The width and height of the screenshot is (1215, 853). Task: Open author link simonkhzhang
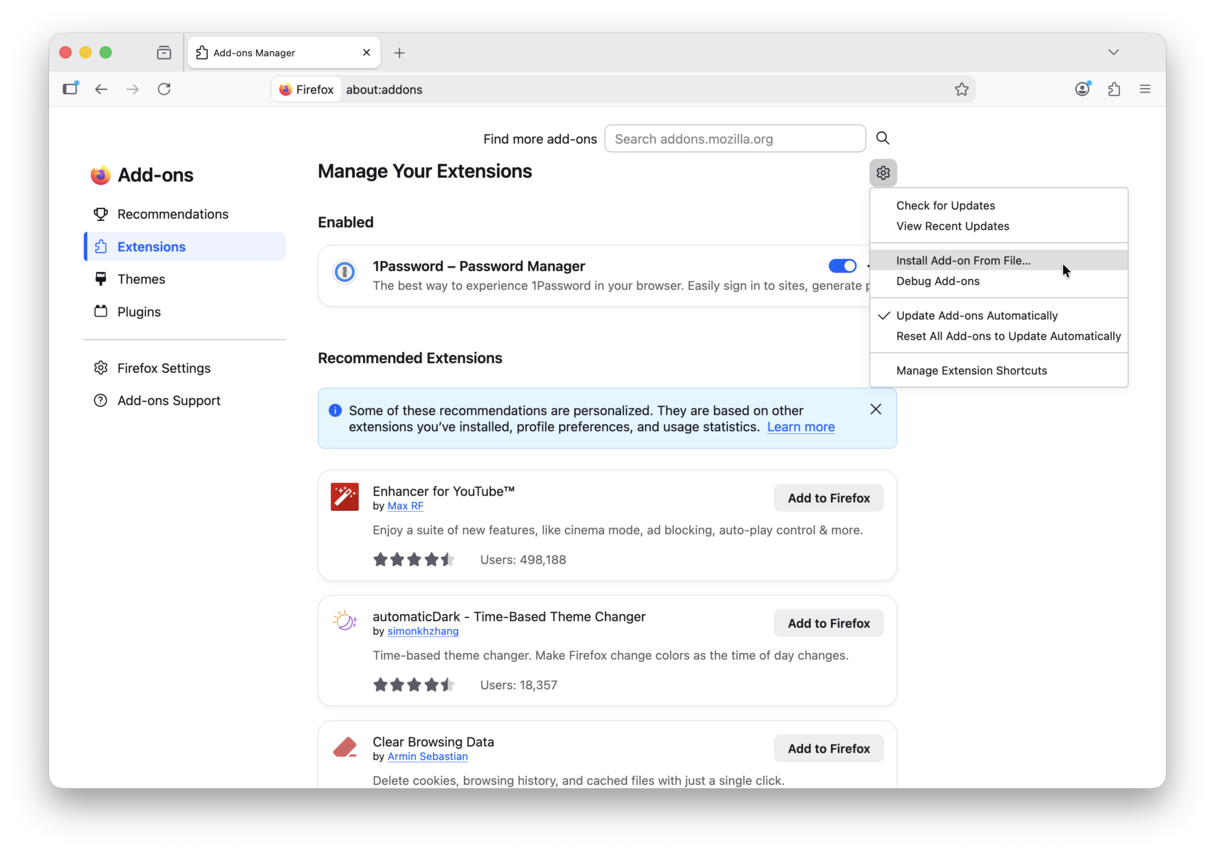[423, 631]
